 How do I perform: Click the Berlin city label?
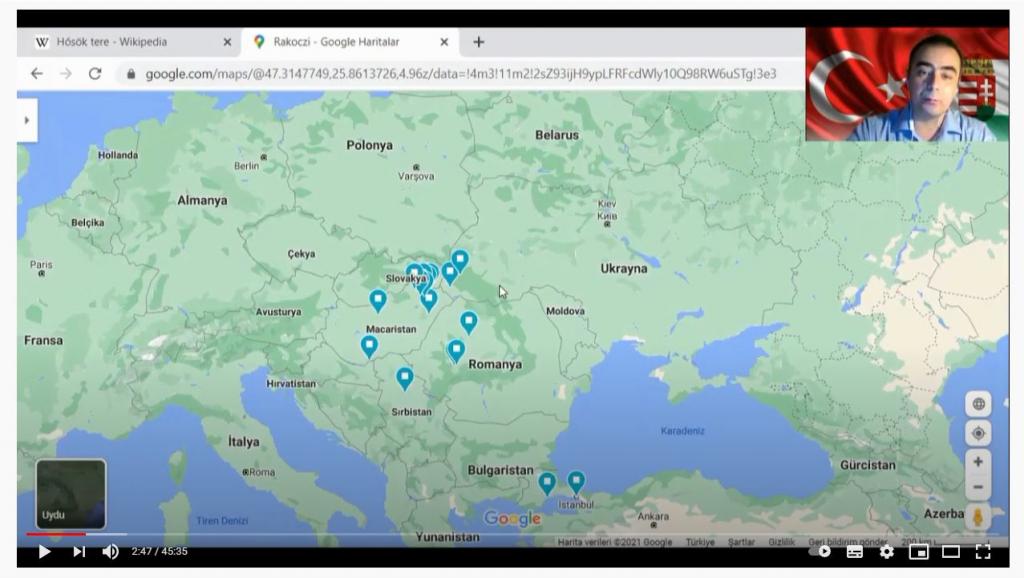246,166
